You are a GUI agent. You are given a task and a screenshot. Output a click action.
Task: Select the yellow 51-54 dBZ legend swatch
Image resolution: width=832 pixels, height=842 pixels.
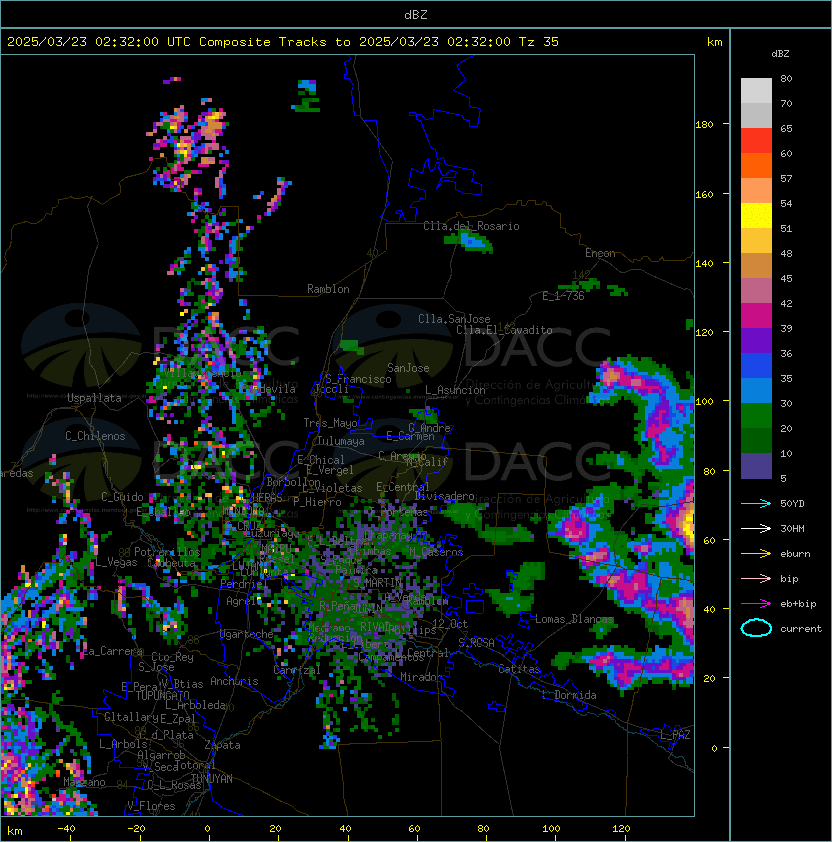(x=756, y=216)
